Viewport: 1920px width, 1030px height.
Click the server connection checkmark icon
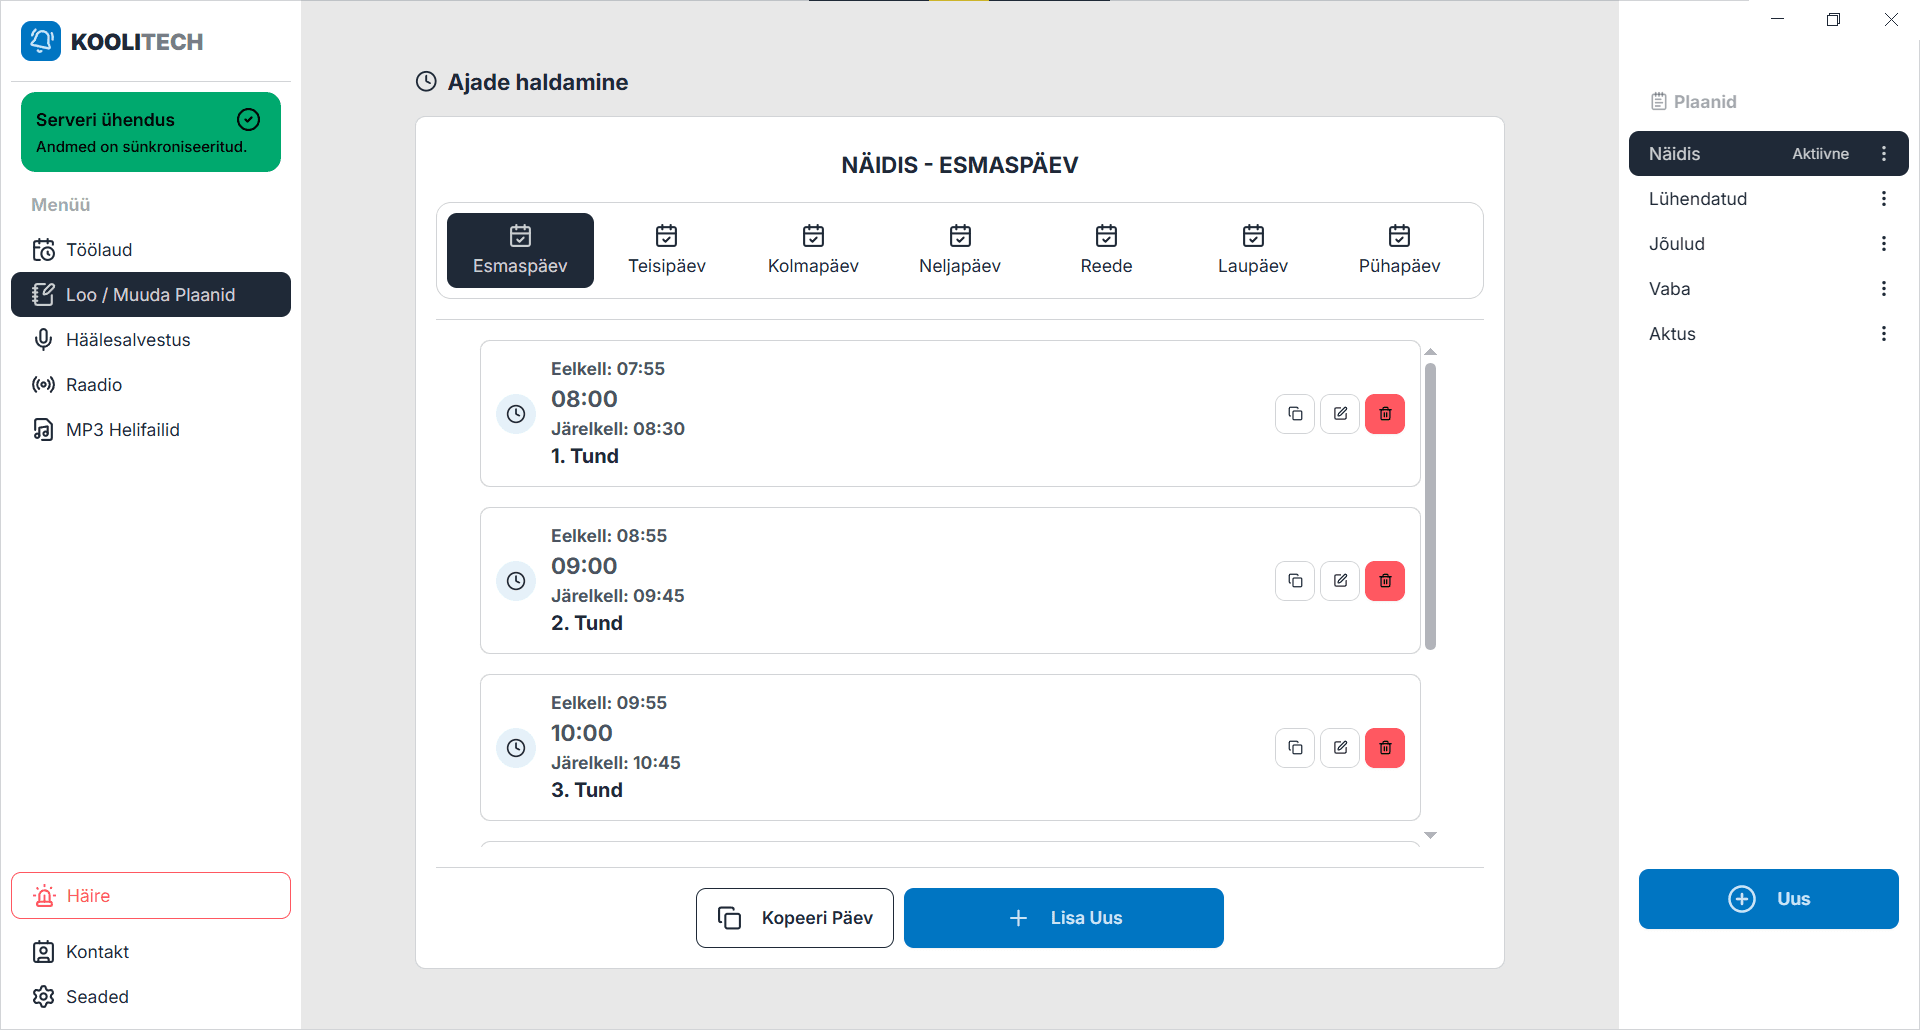click(249, 120)
